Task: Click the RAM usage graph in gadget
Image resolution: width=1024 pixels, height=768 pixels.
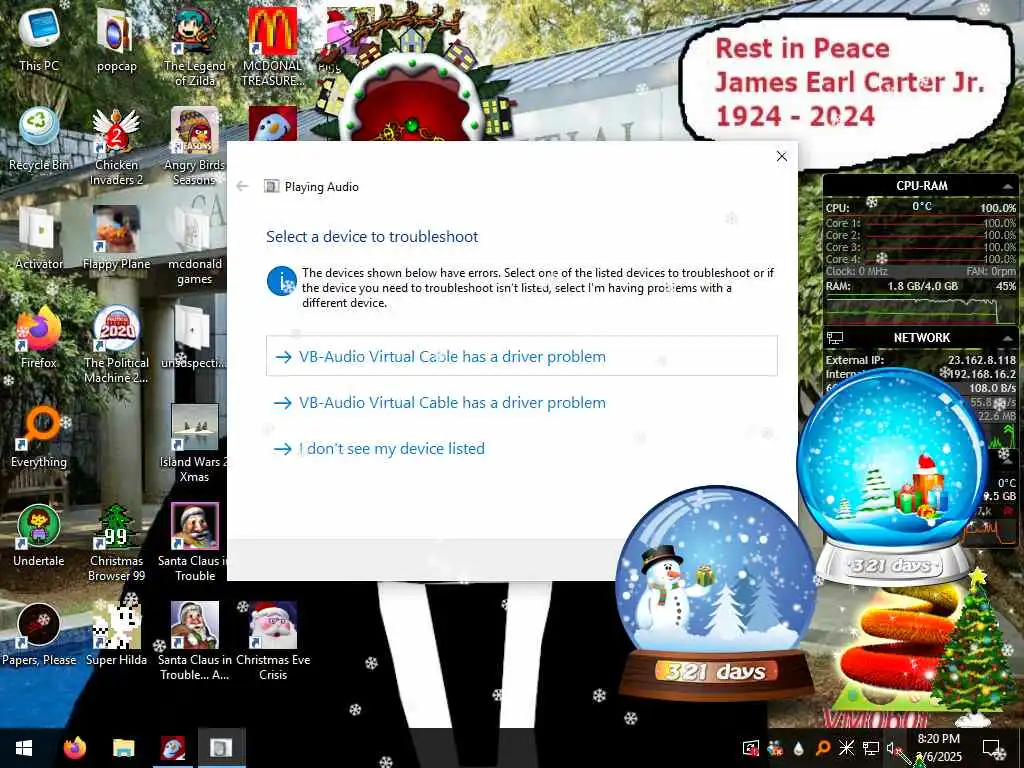Action: 920,310
